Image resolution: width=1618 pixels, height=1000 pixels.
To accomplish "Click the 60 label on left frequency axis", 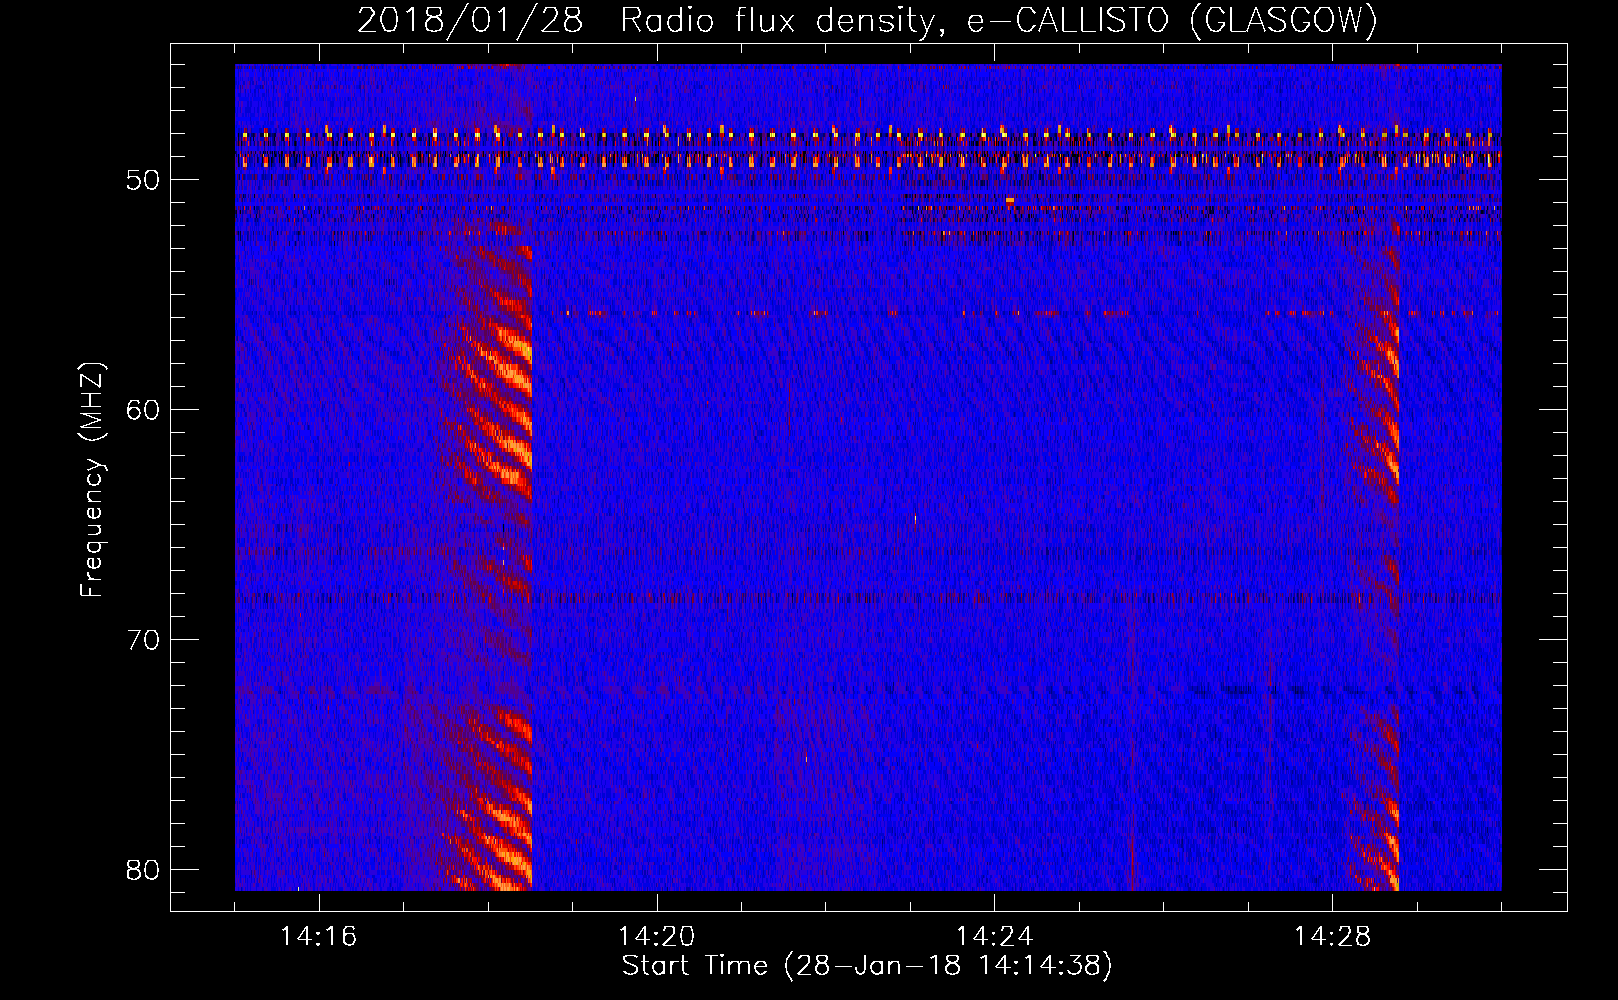I will click(x=144, y=410).
